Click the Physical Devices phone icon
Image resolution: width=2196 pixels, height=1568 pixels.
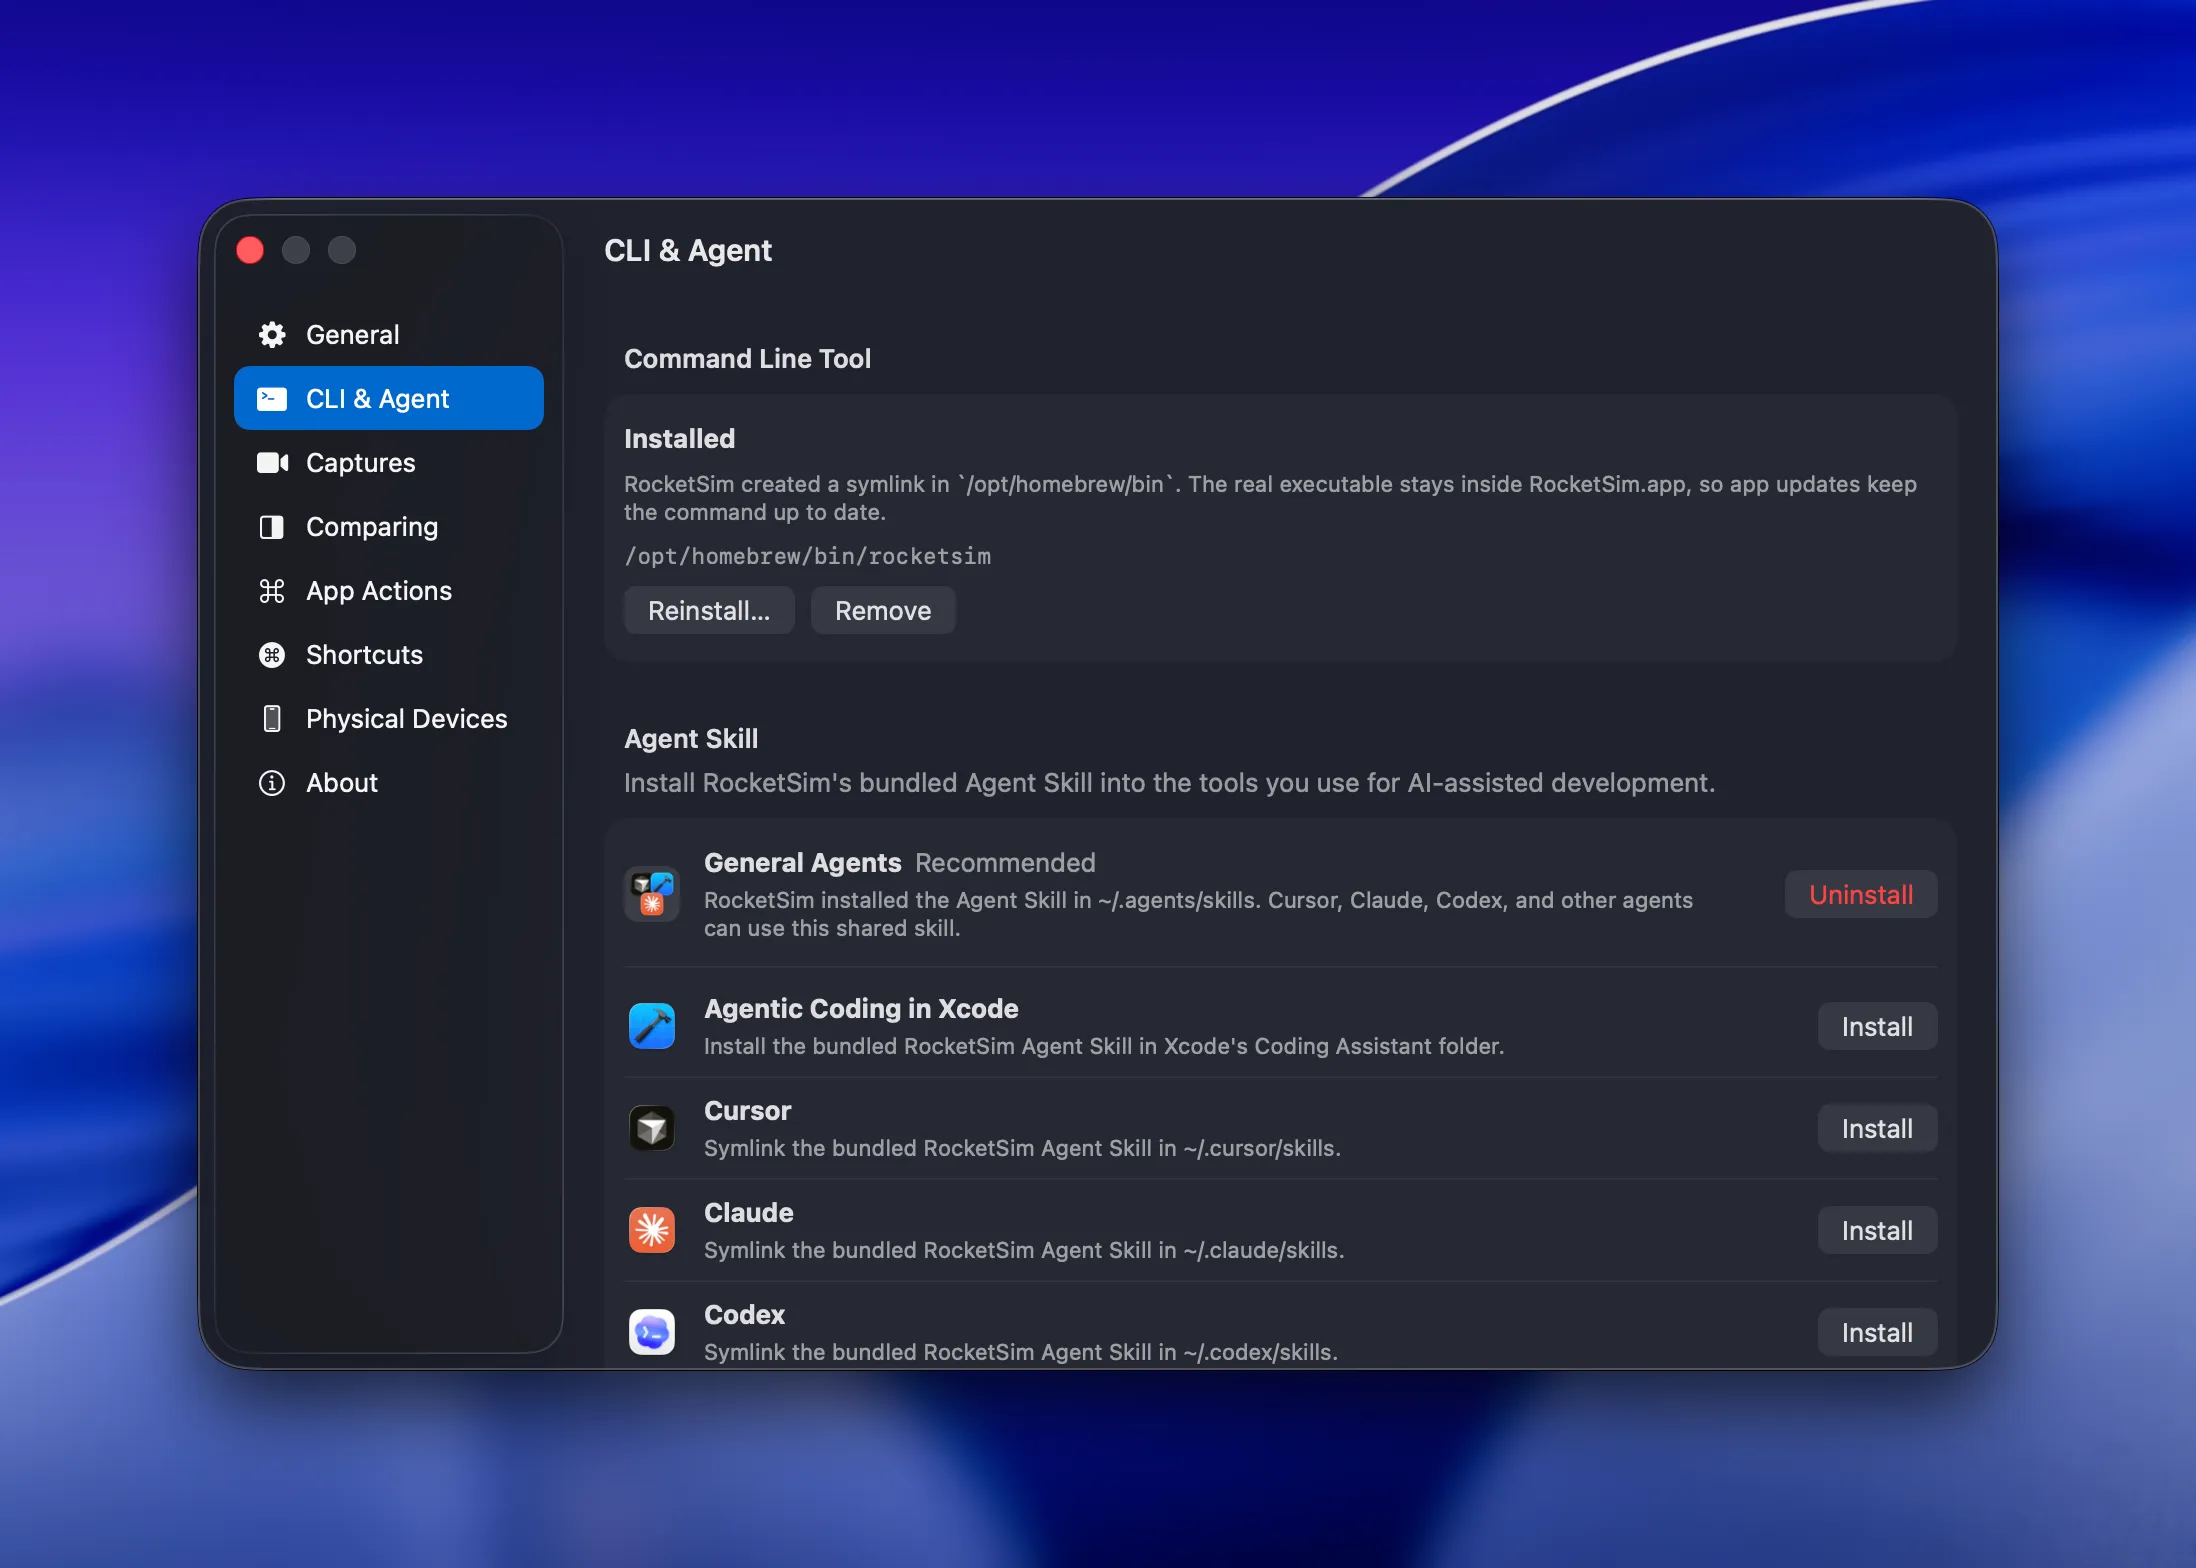272,719
